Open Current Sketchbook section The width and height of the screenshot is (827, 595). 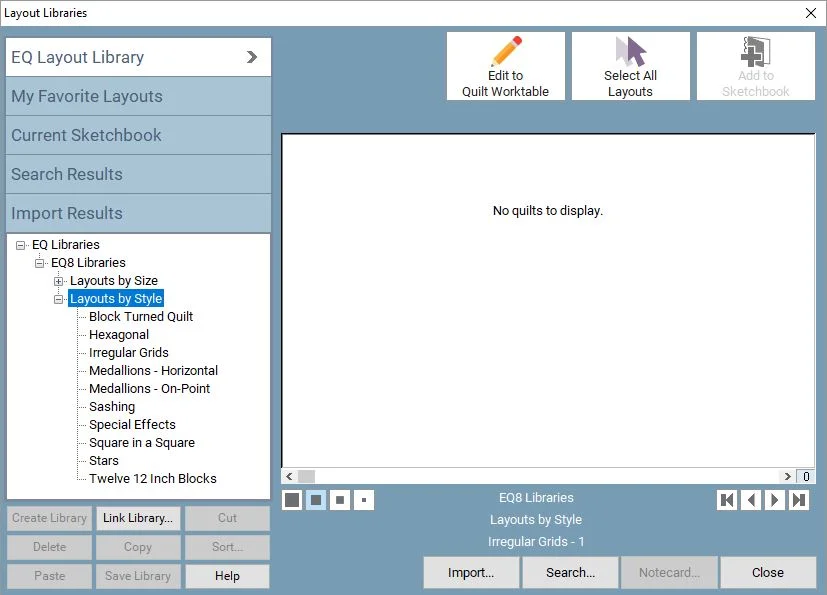tap(138, 135)
